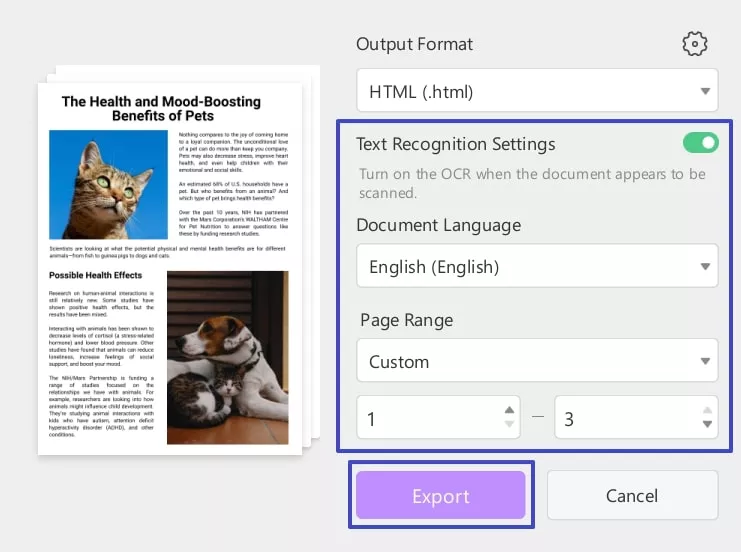The width and height of the screenshot is (741, 552).
Task: Click the 'Document Language' label
Action: pos(439,225)
